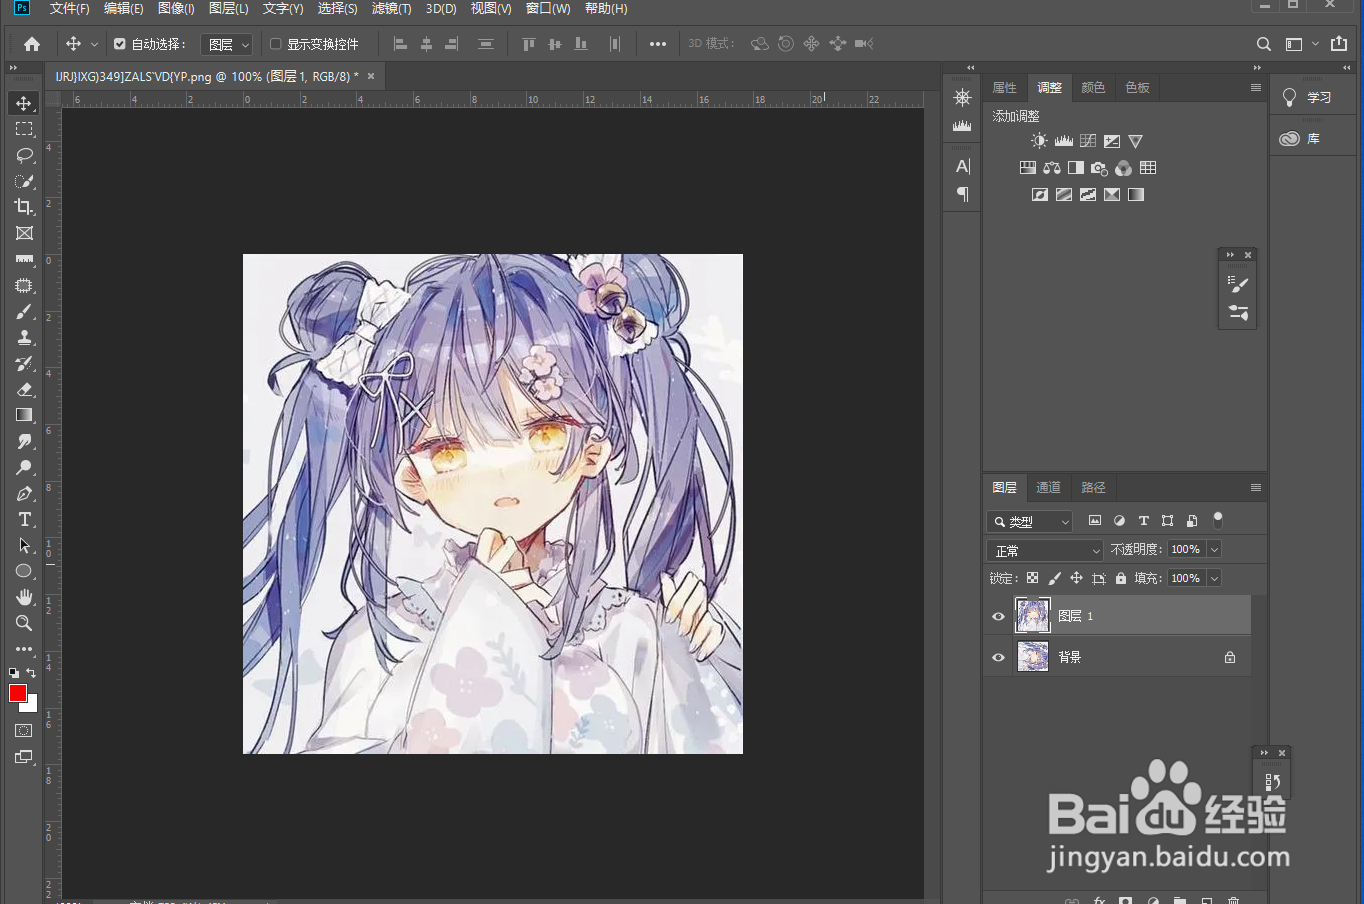Open the fill (填充) slider arrow
This screenshot has height=904, width=1364.
pos(1214,578)
